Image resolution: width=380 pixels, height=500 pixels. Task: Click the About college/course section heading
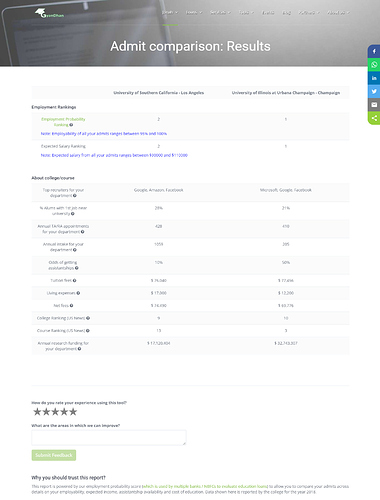(53, 178)
